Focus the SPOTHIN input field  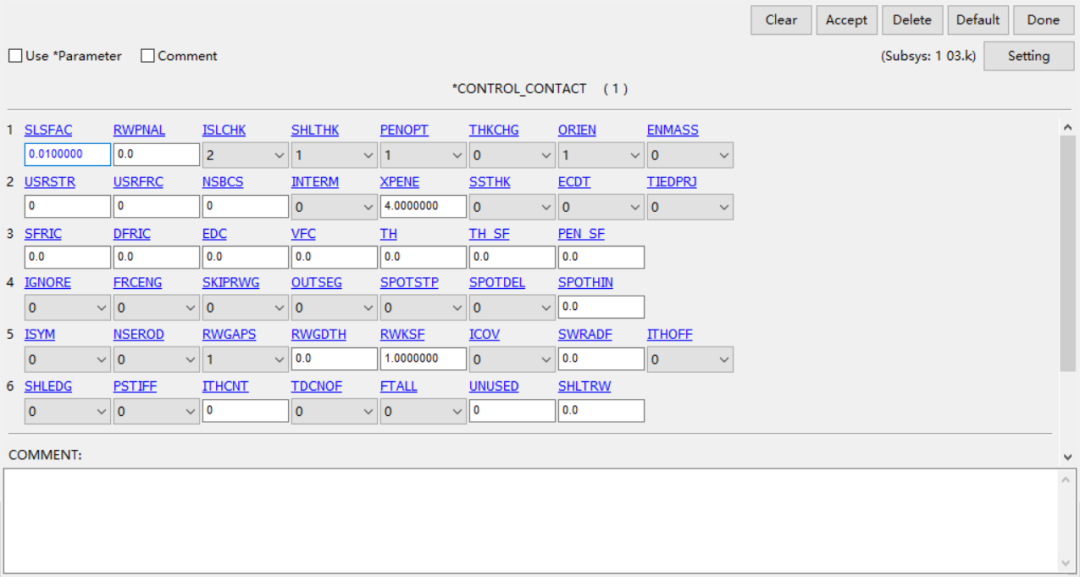pos(601,306)
